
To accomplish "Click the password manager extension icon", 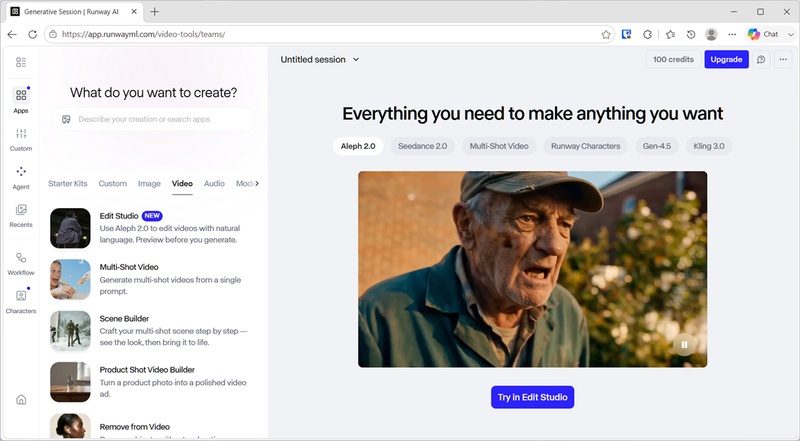I will click(x=627, y=34).
